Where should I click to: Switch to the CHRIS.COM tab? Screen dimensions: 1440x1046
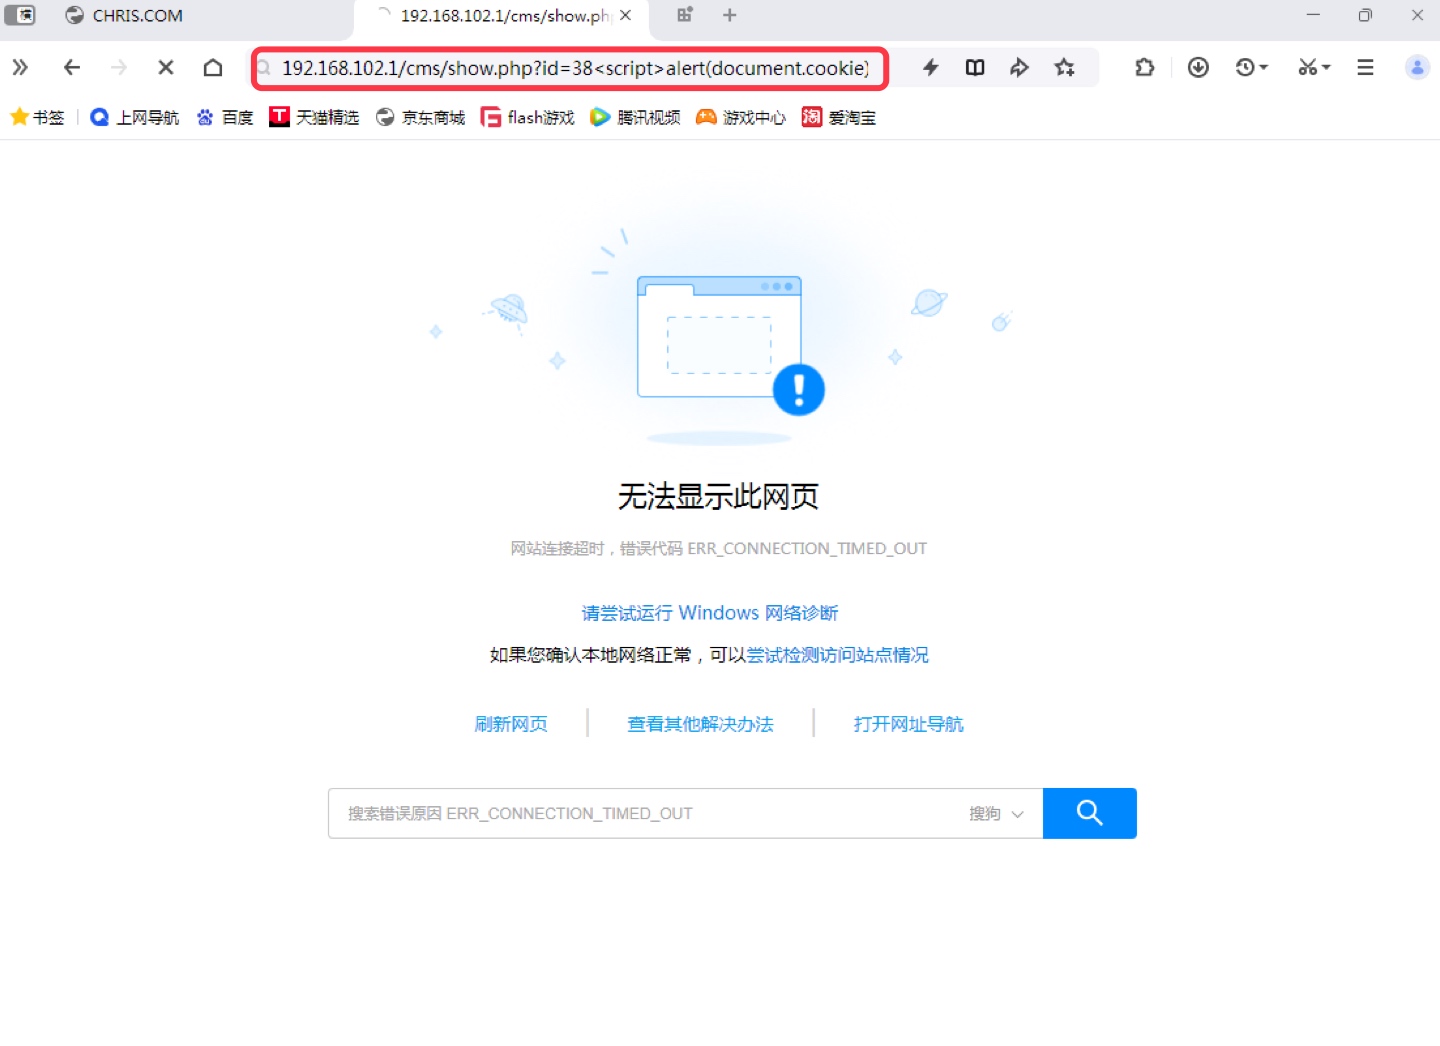coord(124,16)
